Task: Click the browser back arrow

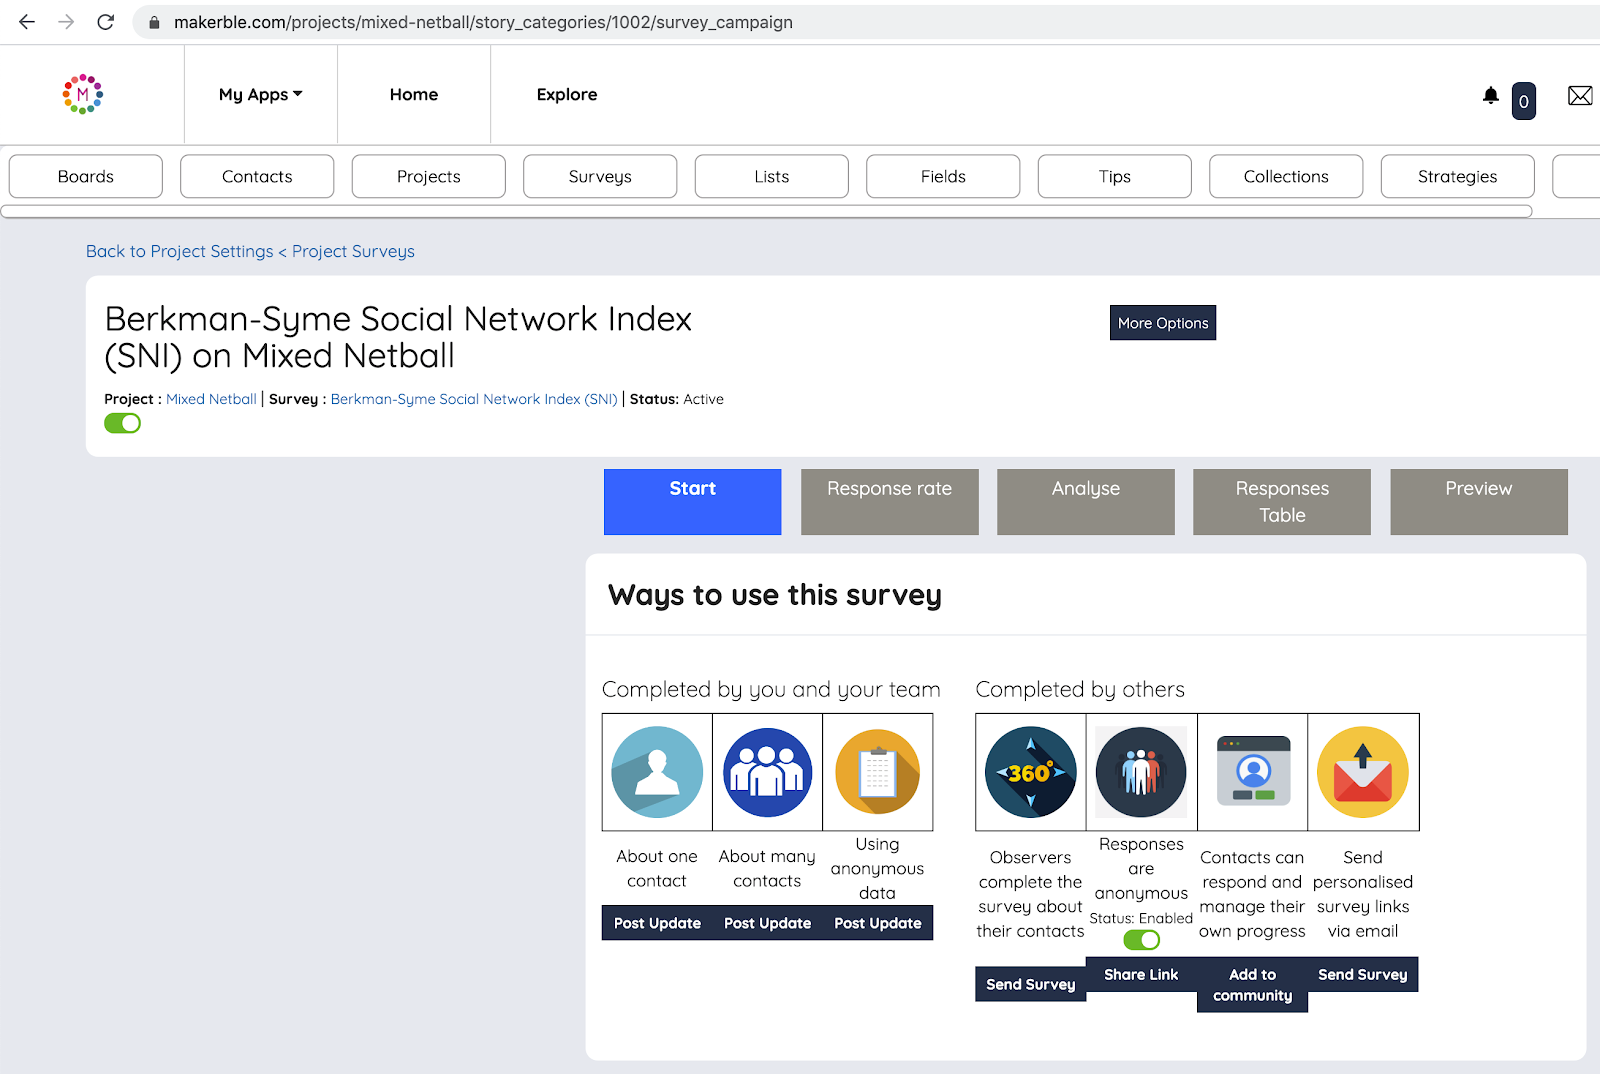Action: point(27,22)
